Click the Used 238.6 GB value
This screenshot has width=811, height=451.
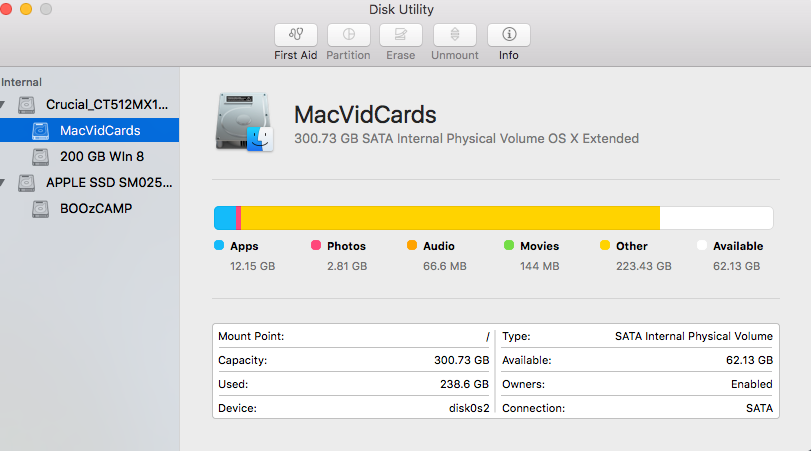[464, 384]
